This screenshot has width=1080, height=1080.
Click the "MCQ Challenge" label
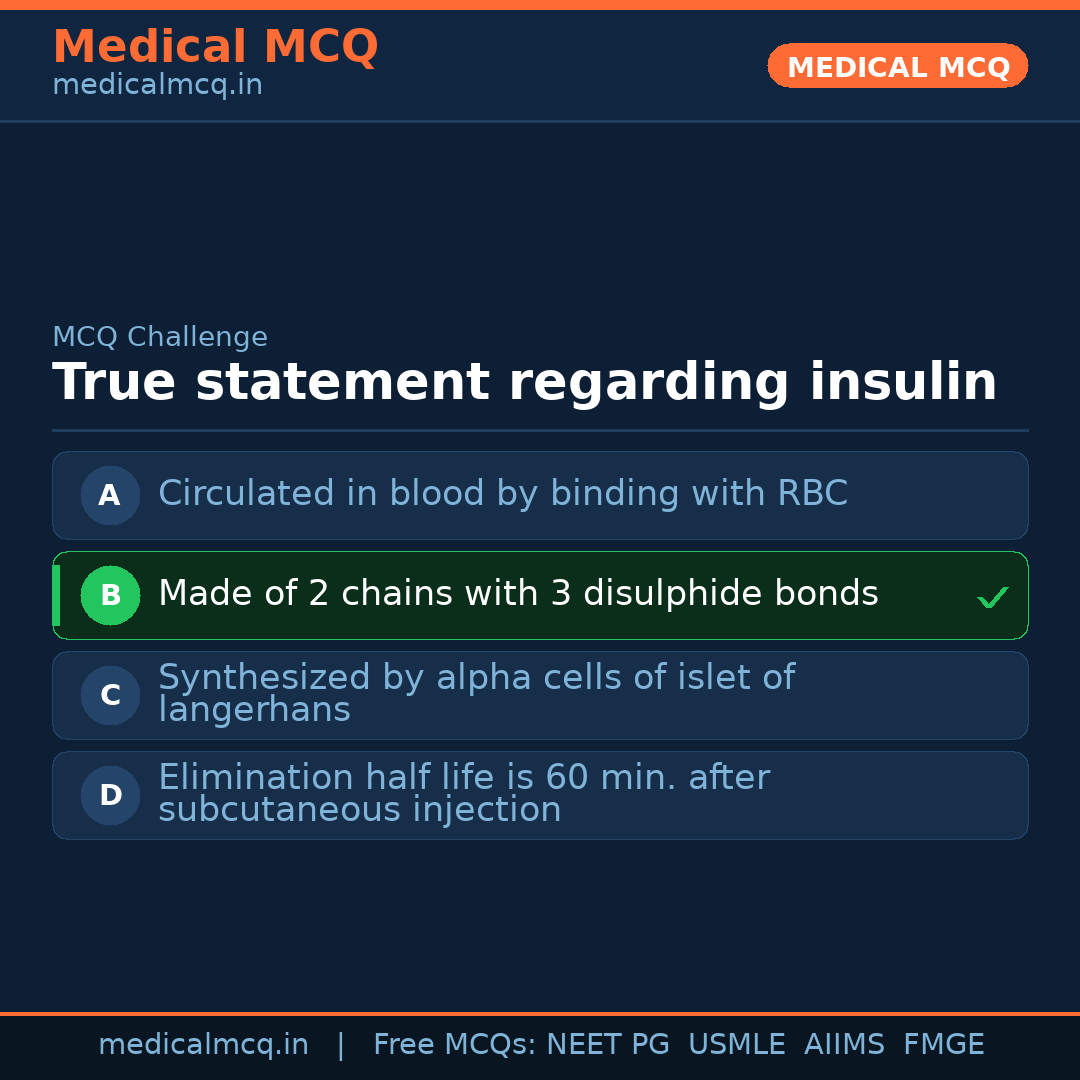(x=160, y=337)
